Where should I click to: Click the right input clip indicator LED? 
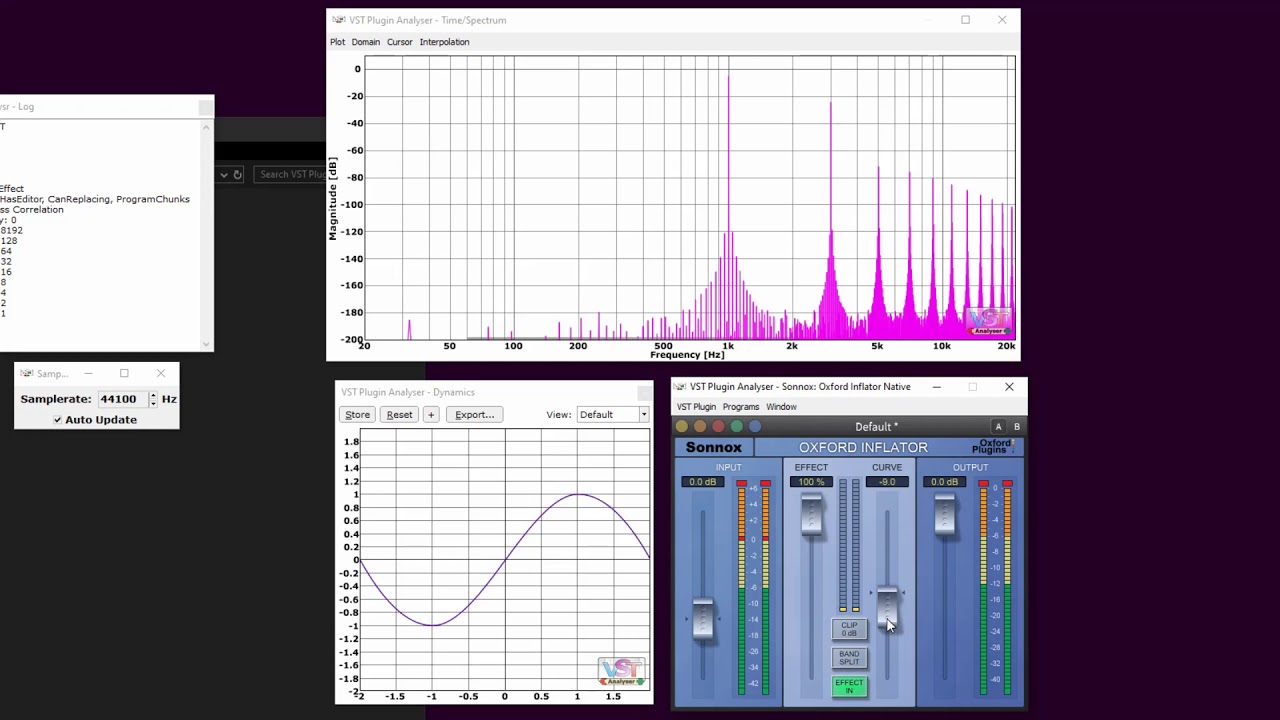click(x=765, y=484)
